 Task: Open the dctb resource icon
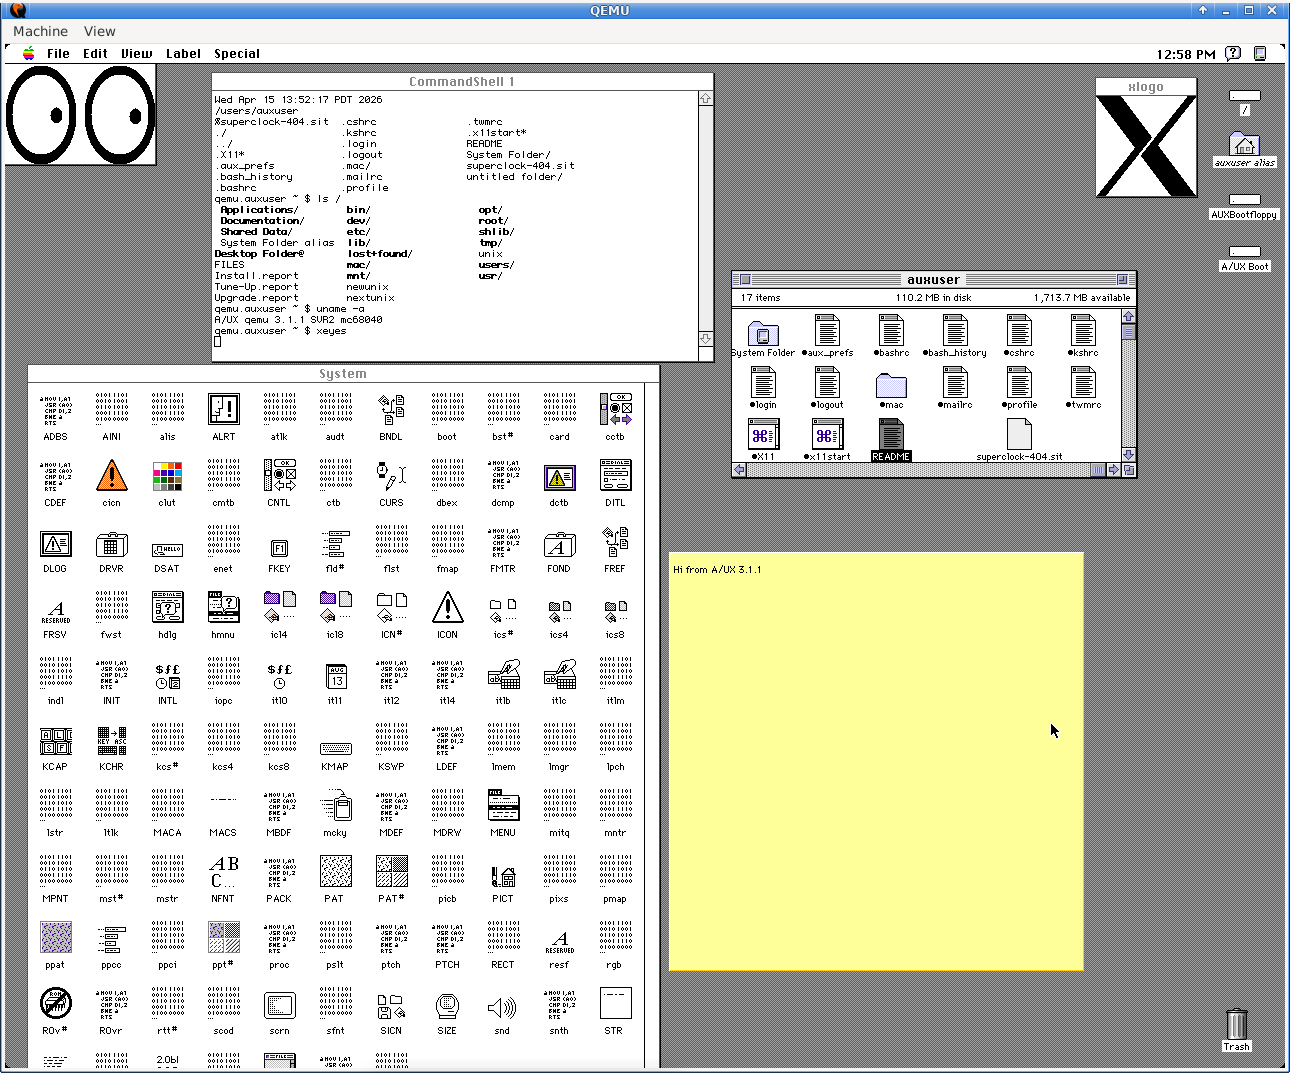[x=559, y=477]
